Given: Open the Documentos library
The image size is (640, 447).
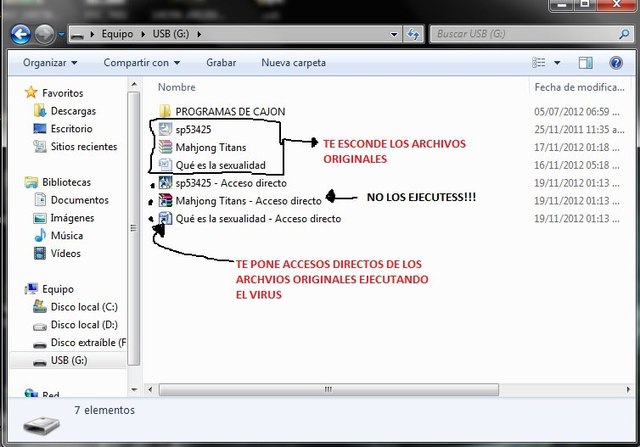Looking at the screenshot, I should 80,200.
